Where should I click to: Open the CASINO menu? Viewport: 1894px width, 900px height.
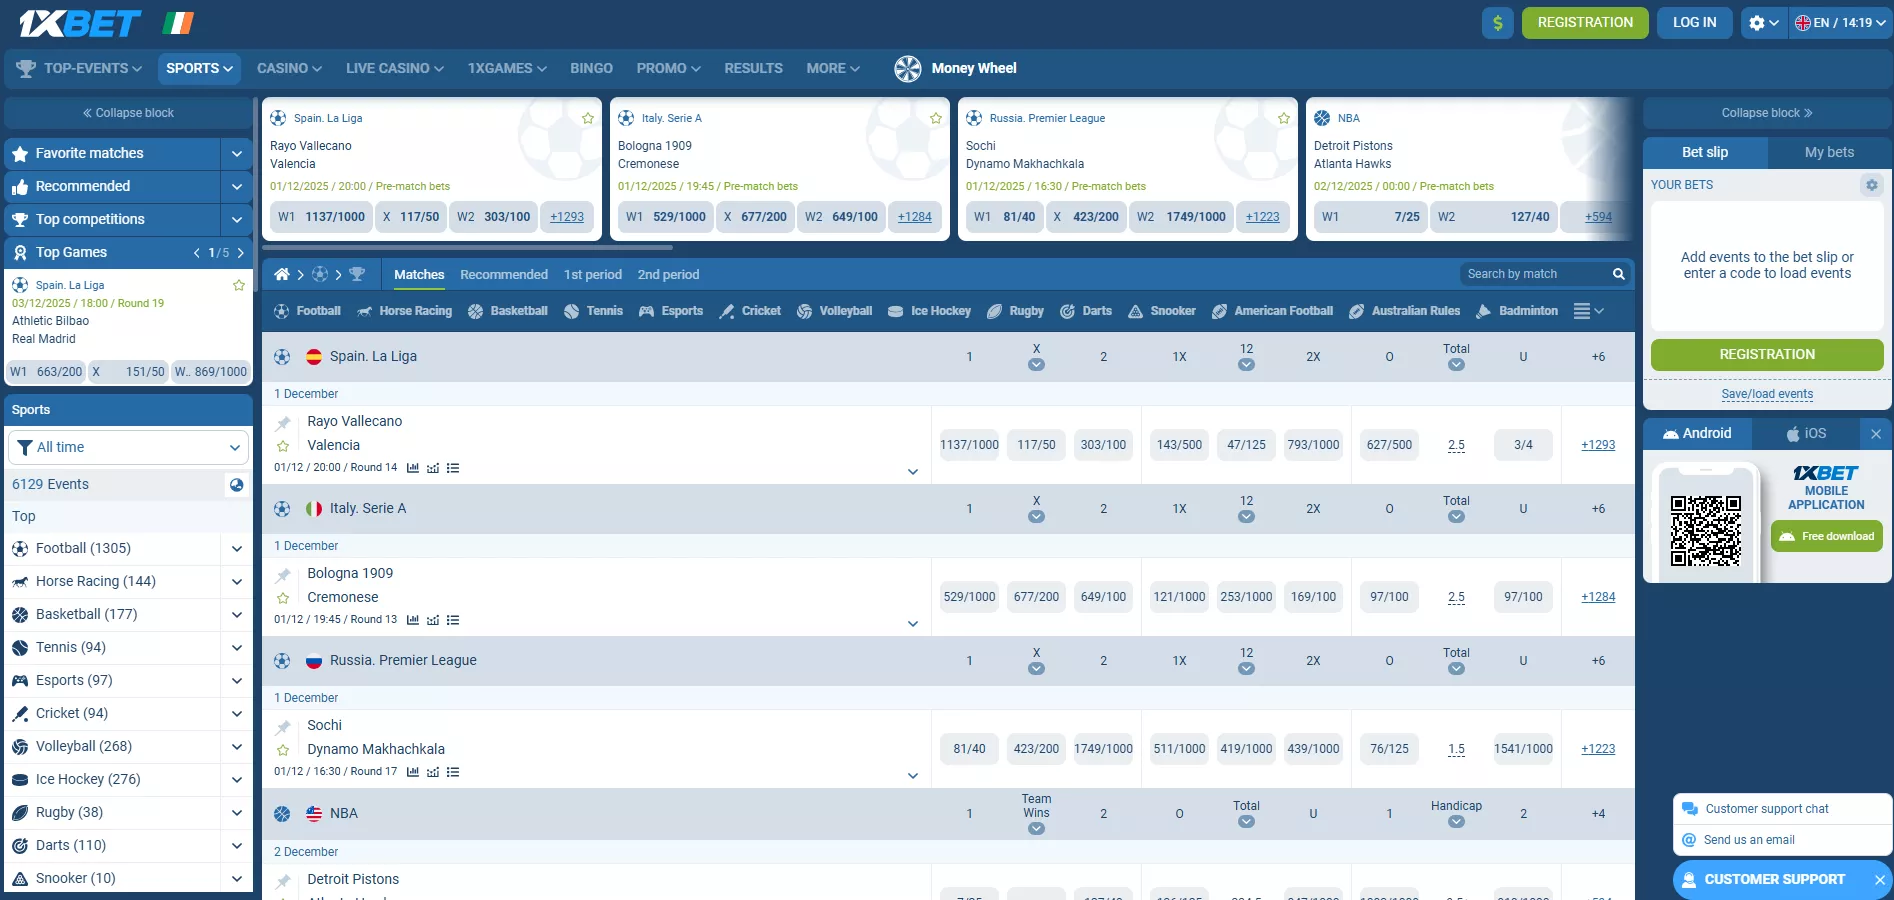[289, 68]
